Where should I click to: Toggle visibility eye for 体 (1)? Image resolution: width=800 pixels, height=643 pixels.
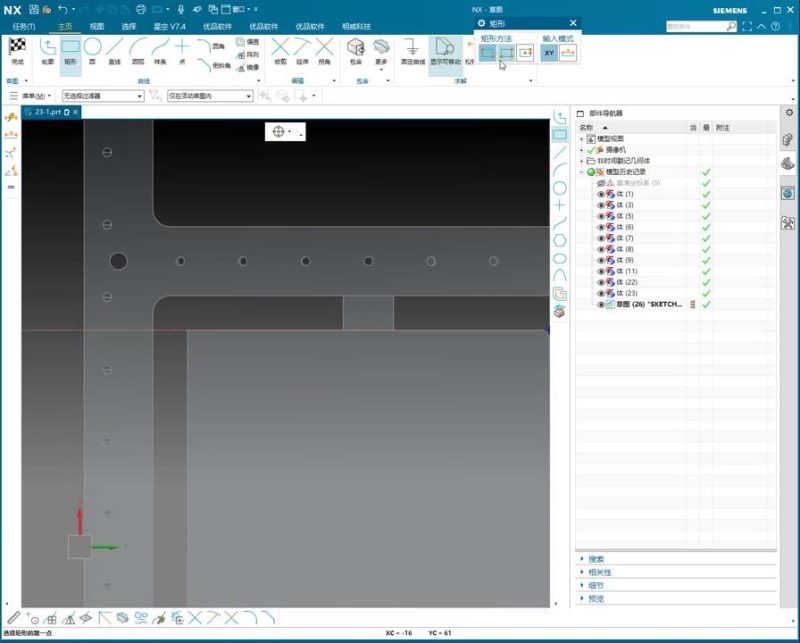pyautogui.click(x=601, y=194)
